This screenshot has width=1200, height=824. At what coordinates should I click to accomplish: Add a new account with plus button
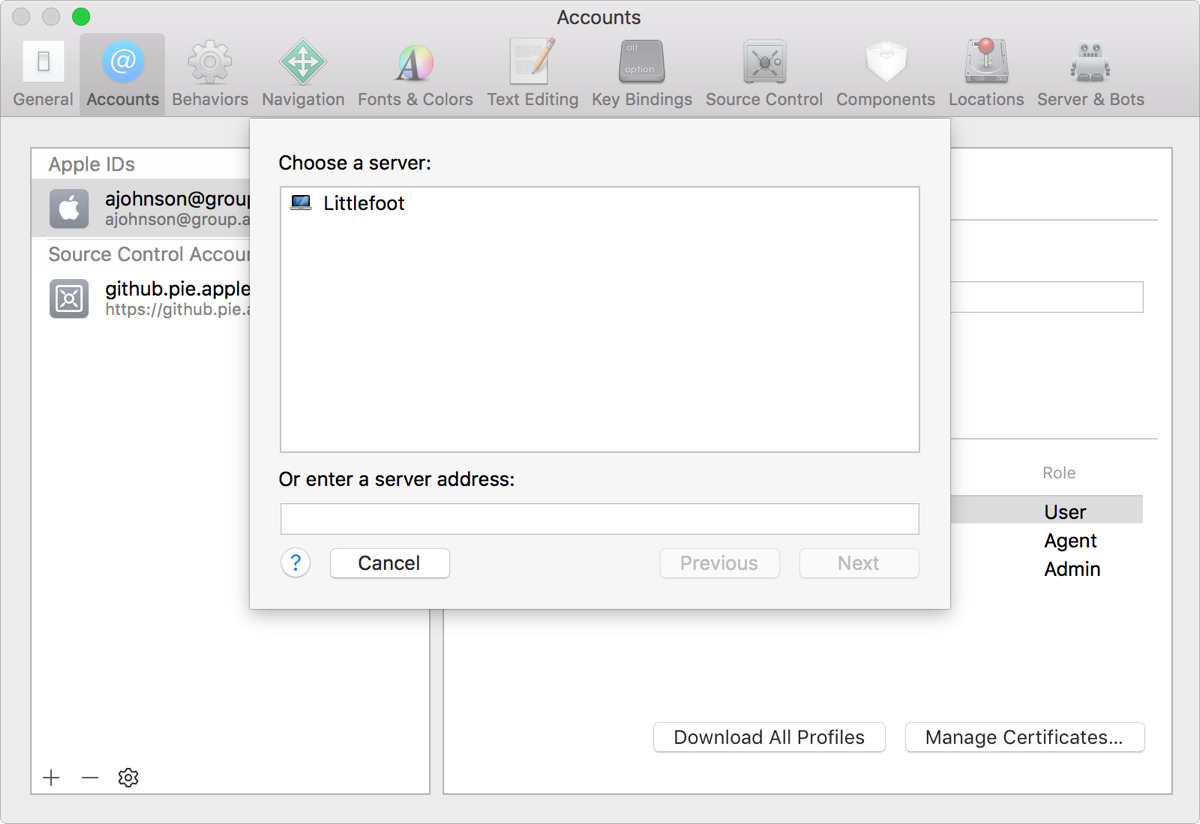[51, 777]
